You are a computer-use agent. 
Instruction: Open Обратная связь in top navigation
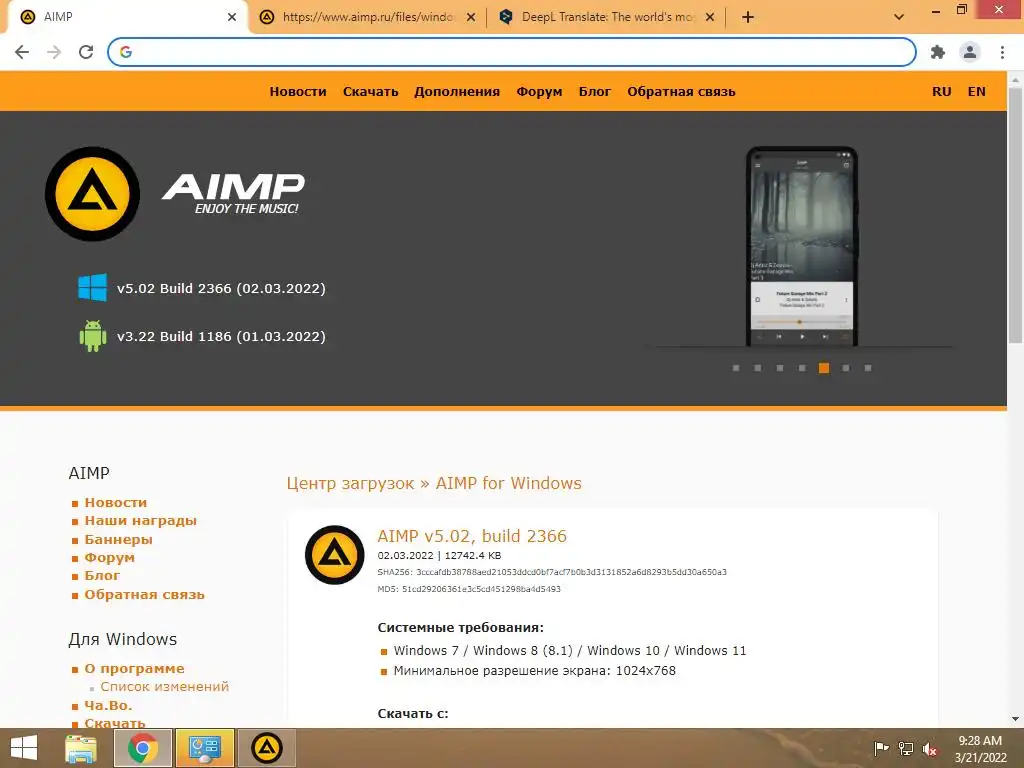pos(681,91)
